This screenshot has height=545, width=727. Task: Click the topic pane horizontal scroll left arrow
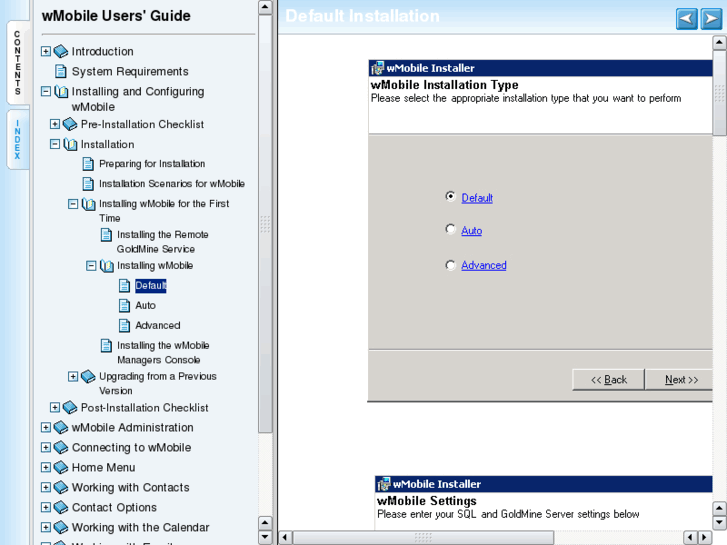[x=285, y=538]
